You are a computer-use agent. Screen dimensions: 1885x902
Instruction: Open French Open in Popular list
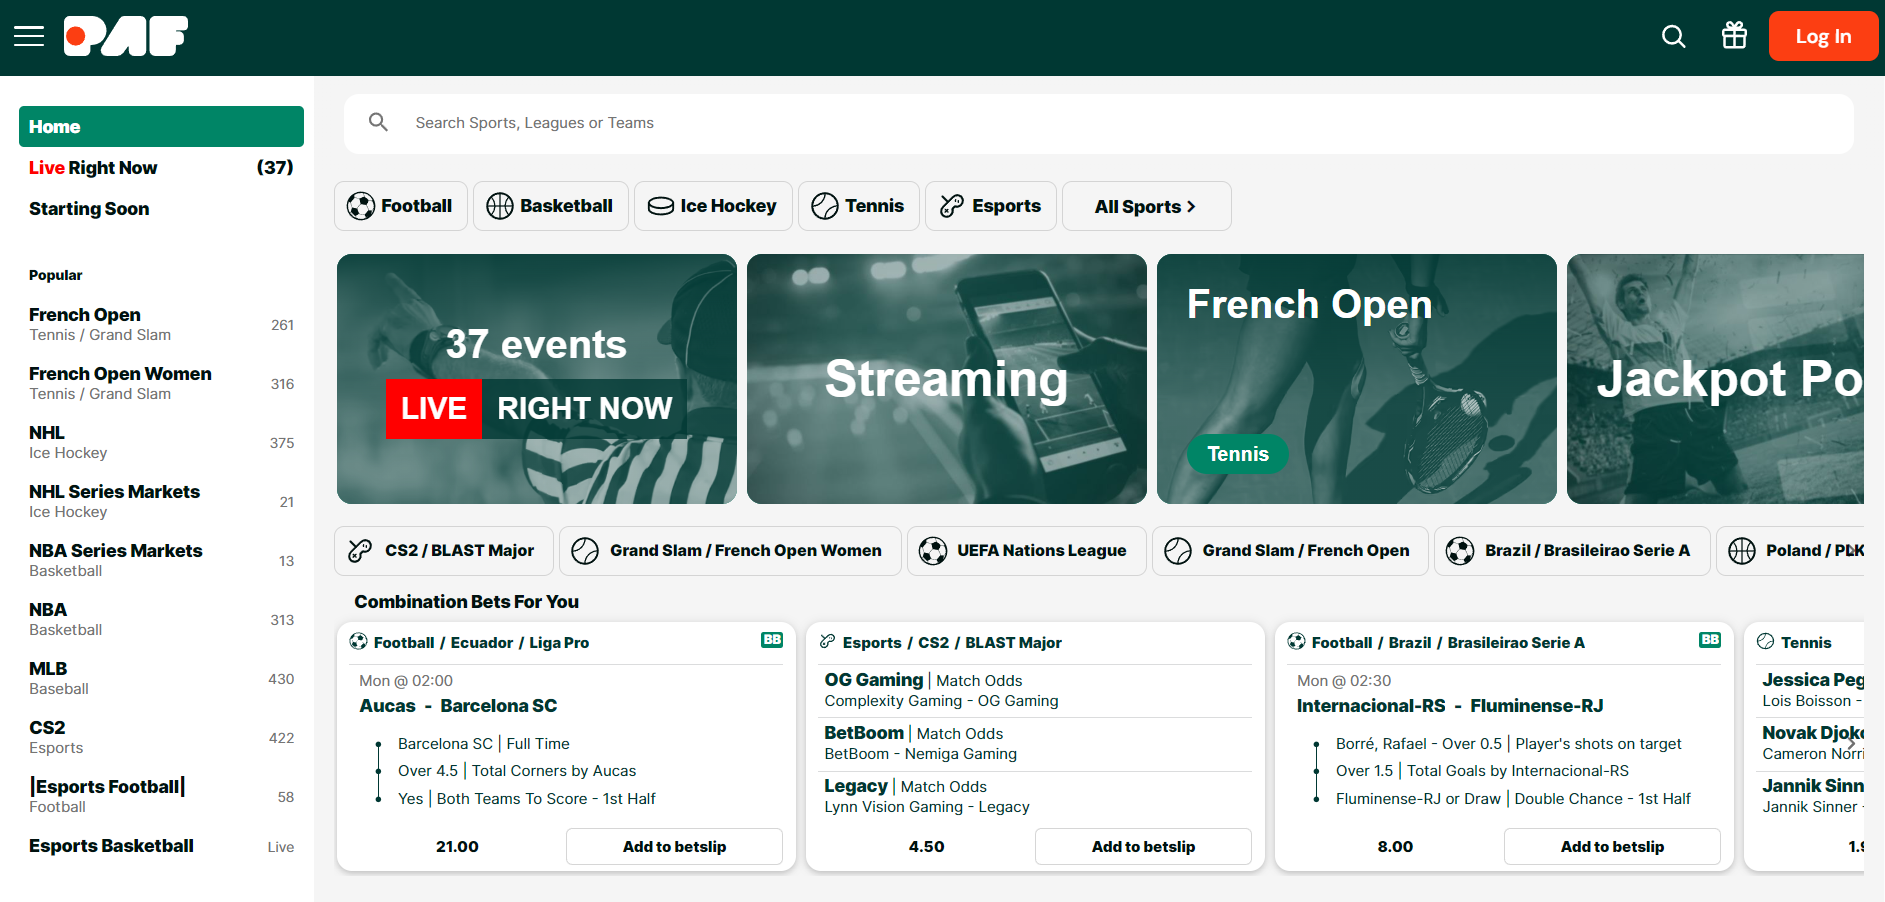tap(161, 324)
